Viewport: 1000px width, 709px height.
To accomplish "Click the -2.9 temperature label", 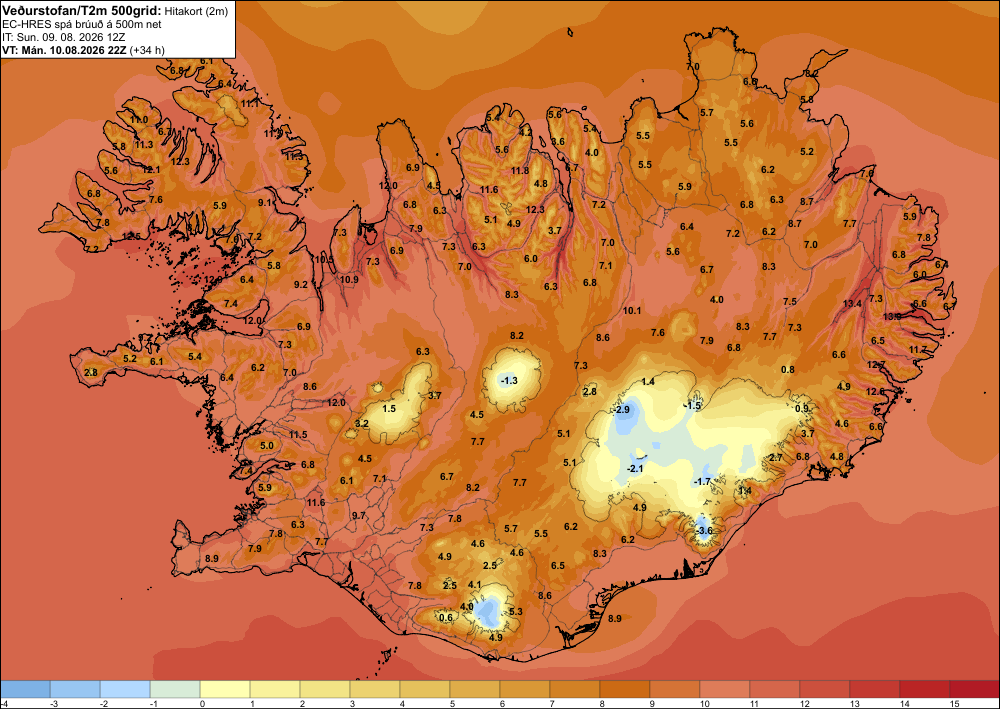I will [622, 409].
